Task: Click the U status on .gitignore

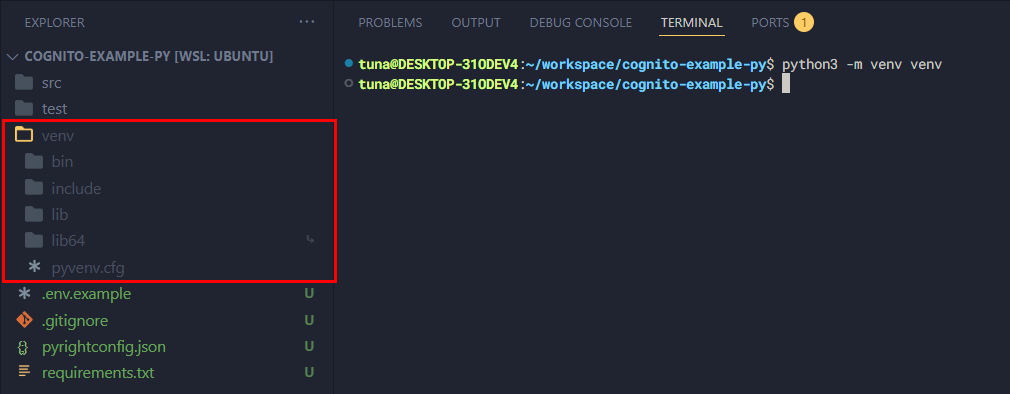Action: coord(309,321)
